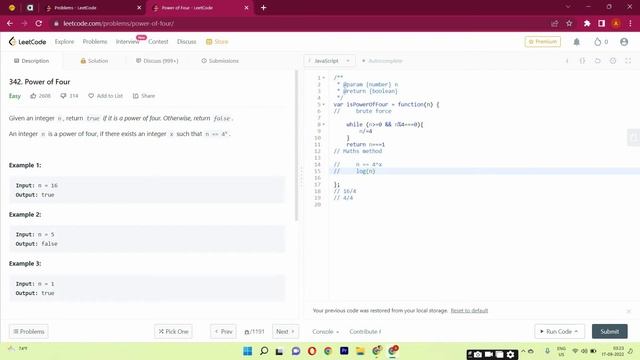Click Contribute link

coord(365,331)
